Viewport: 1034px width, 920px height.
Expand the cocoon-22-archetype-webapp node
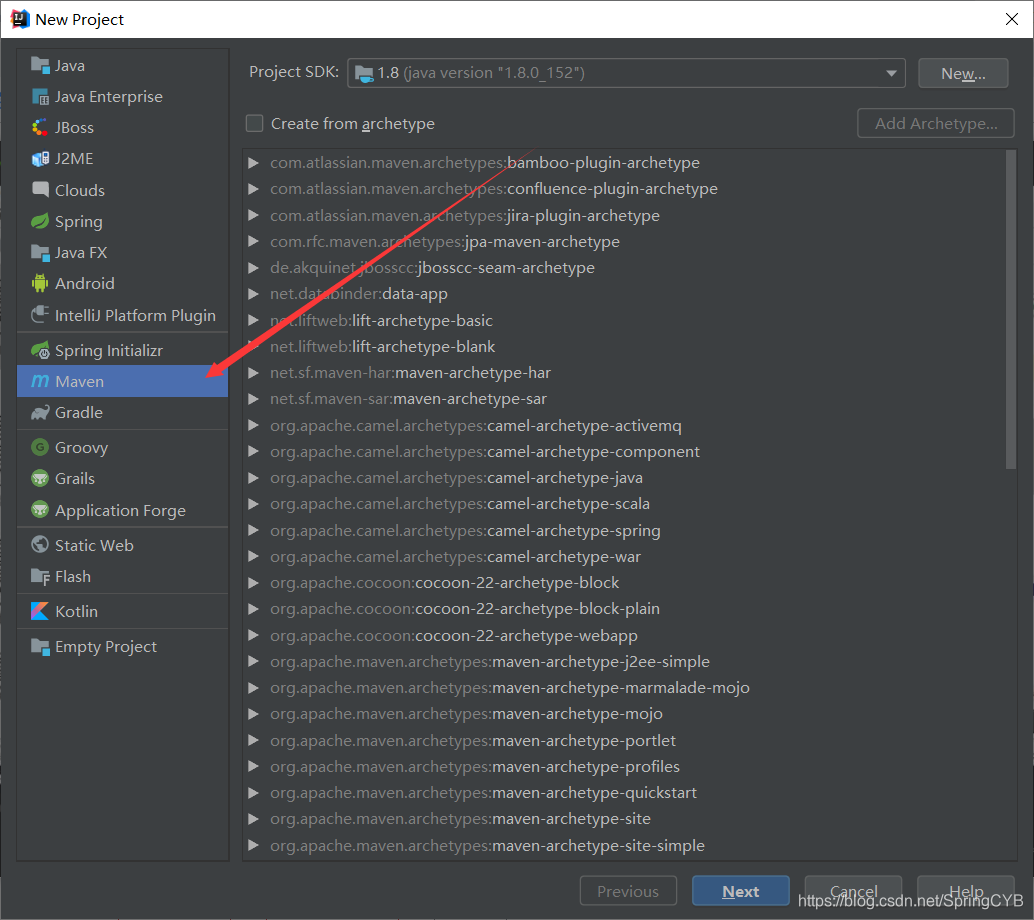(253, 636)
